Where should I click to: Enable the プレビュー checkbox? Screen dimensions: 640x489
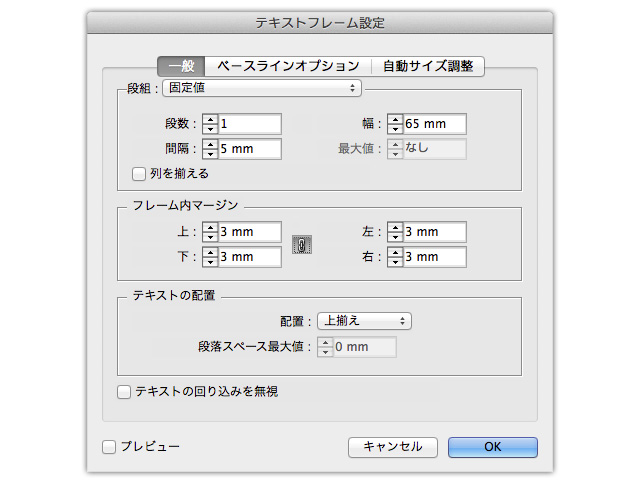click(x=109, y=447)
